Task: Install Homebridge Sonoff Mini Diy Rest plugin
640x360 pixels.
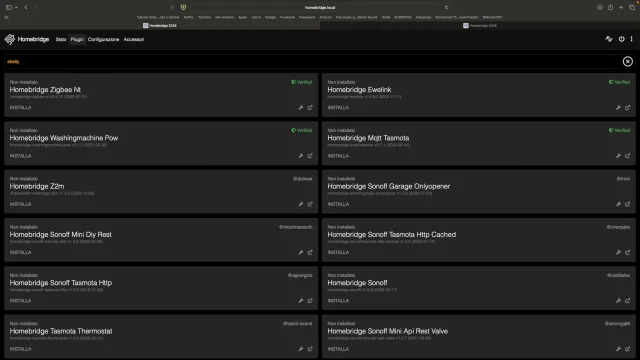Action: pyautogui.click(x=20, y=253)
